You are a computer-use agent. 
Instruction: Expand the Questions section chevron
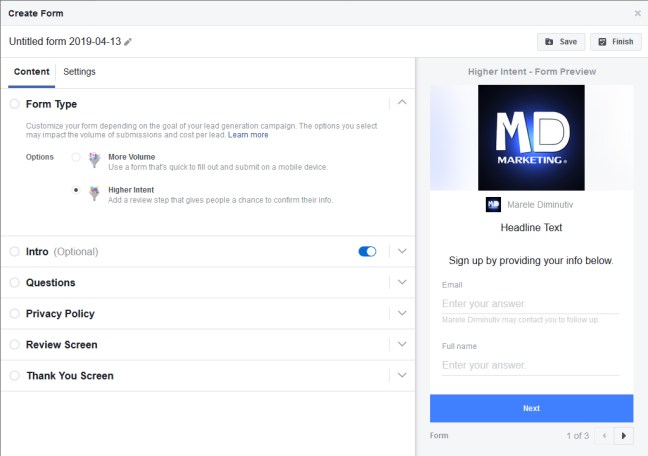402,282
